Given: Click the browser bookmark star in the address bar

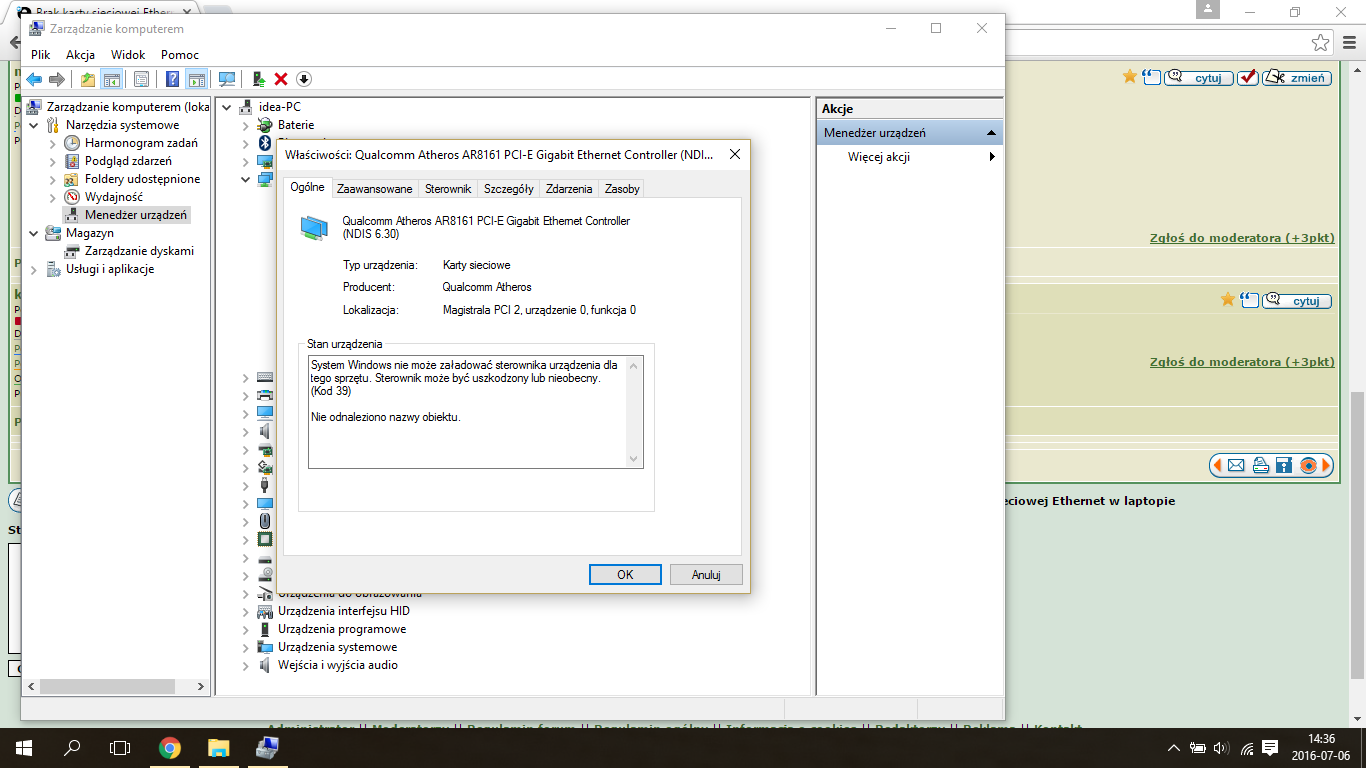Looking at the screenshot, I should (x=1321, y=42).
